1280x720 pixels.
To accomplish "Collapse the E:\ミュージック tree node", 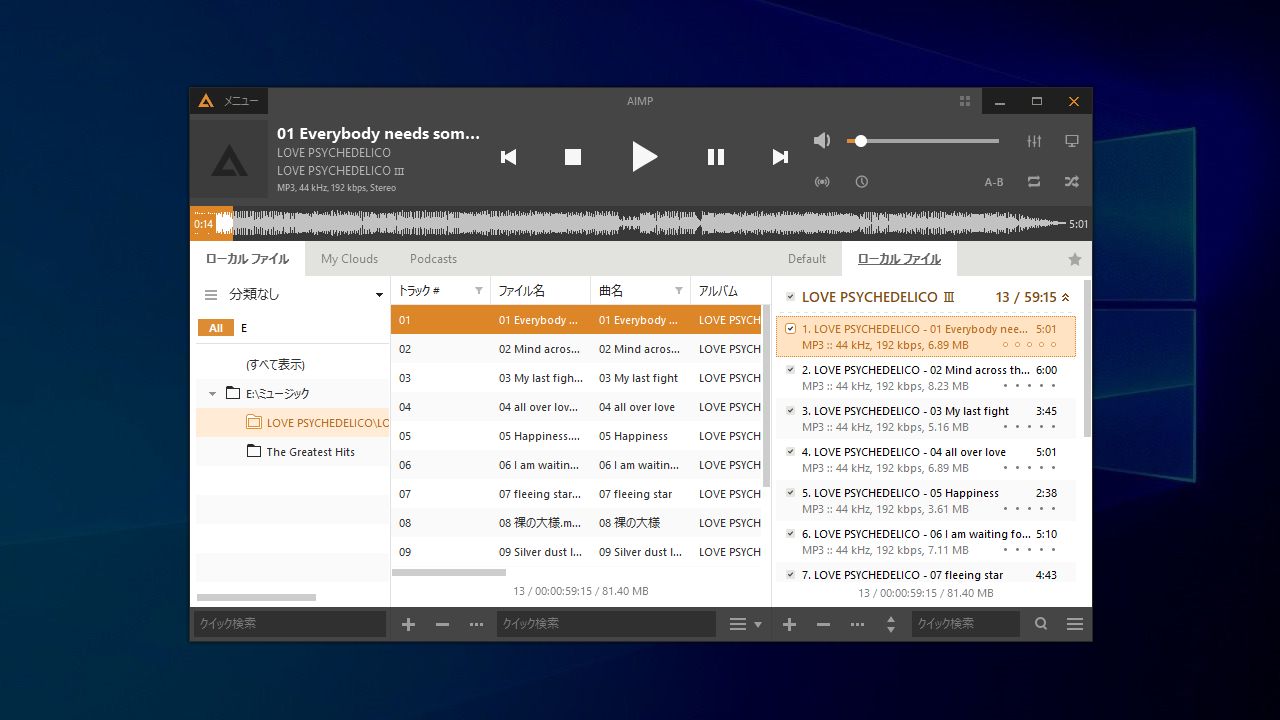I will pyautogui.click(x=212, y=394).
